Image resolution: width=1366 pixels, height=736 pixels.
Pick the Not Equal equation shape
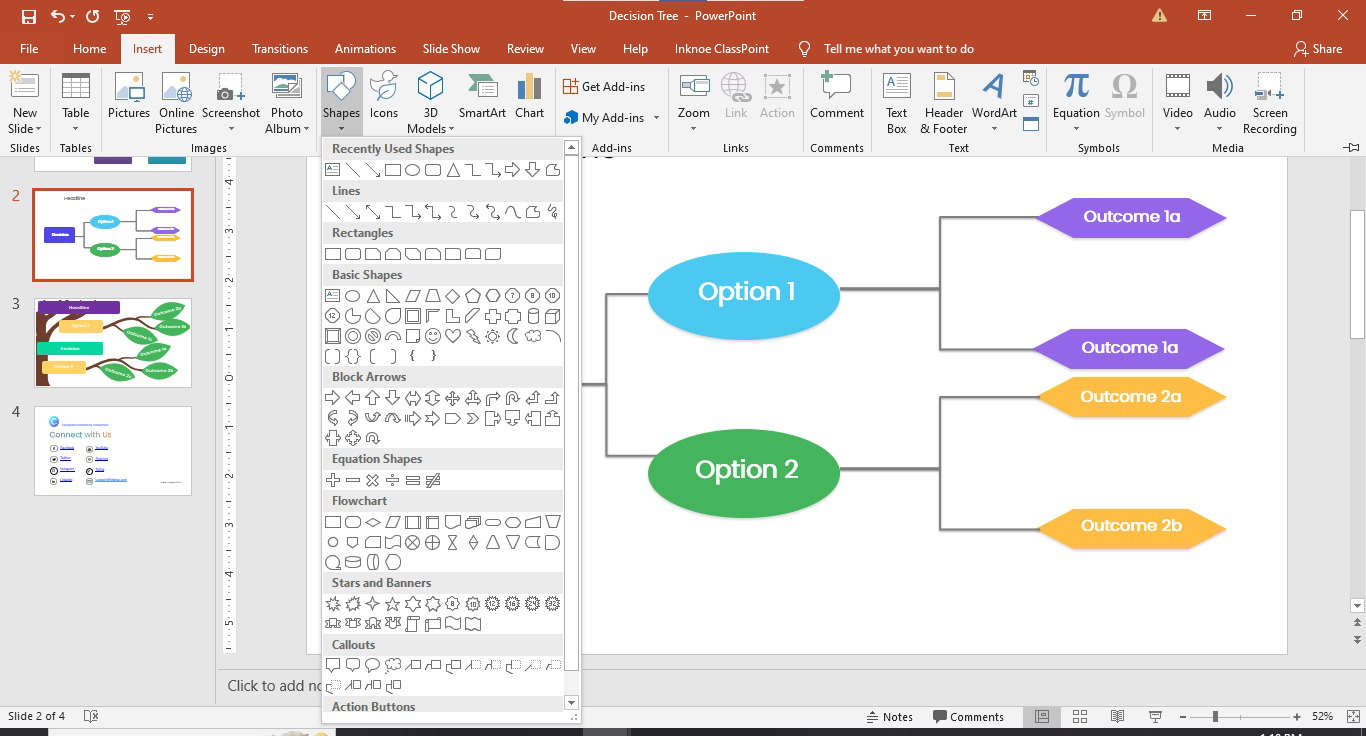(x=433, y=480)
